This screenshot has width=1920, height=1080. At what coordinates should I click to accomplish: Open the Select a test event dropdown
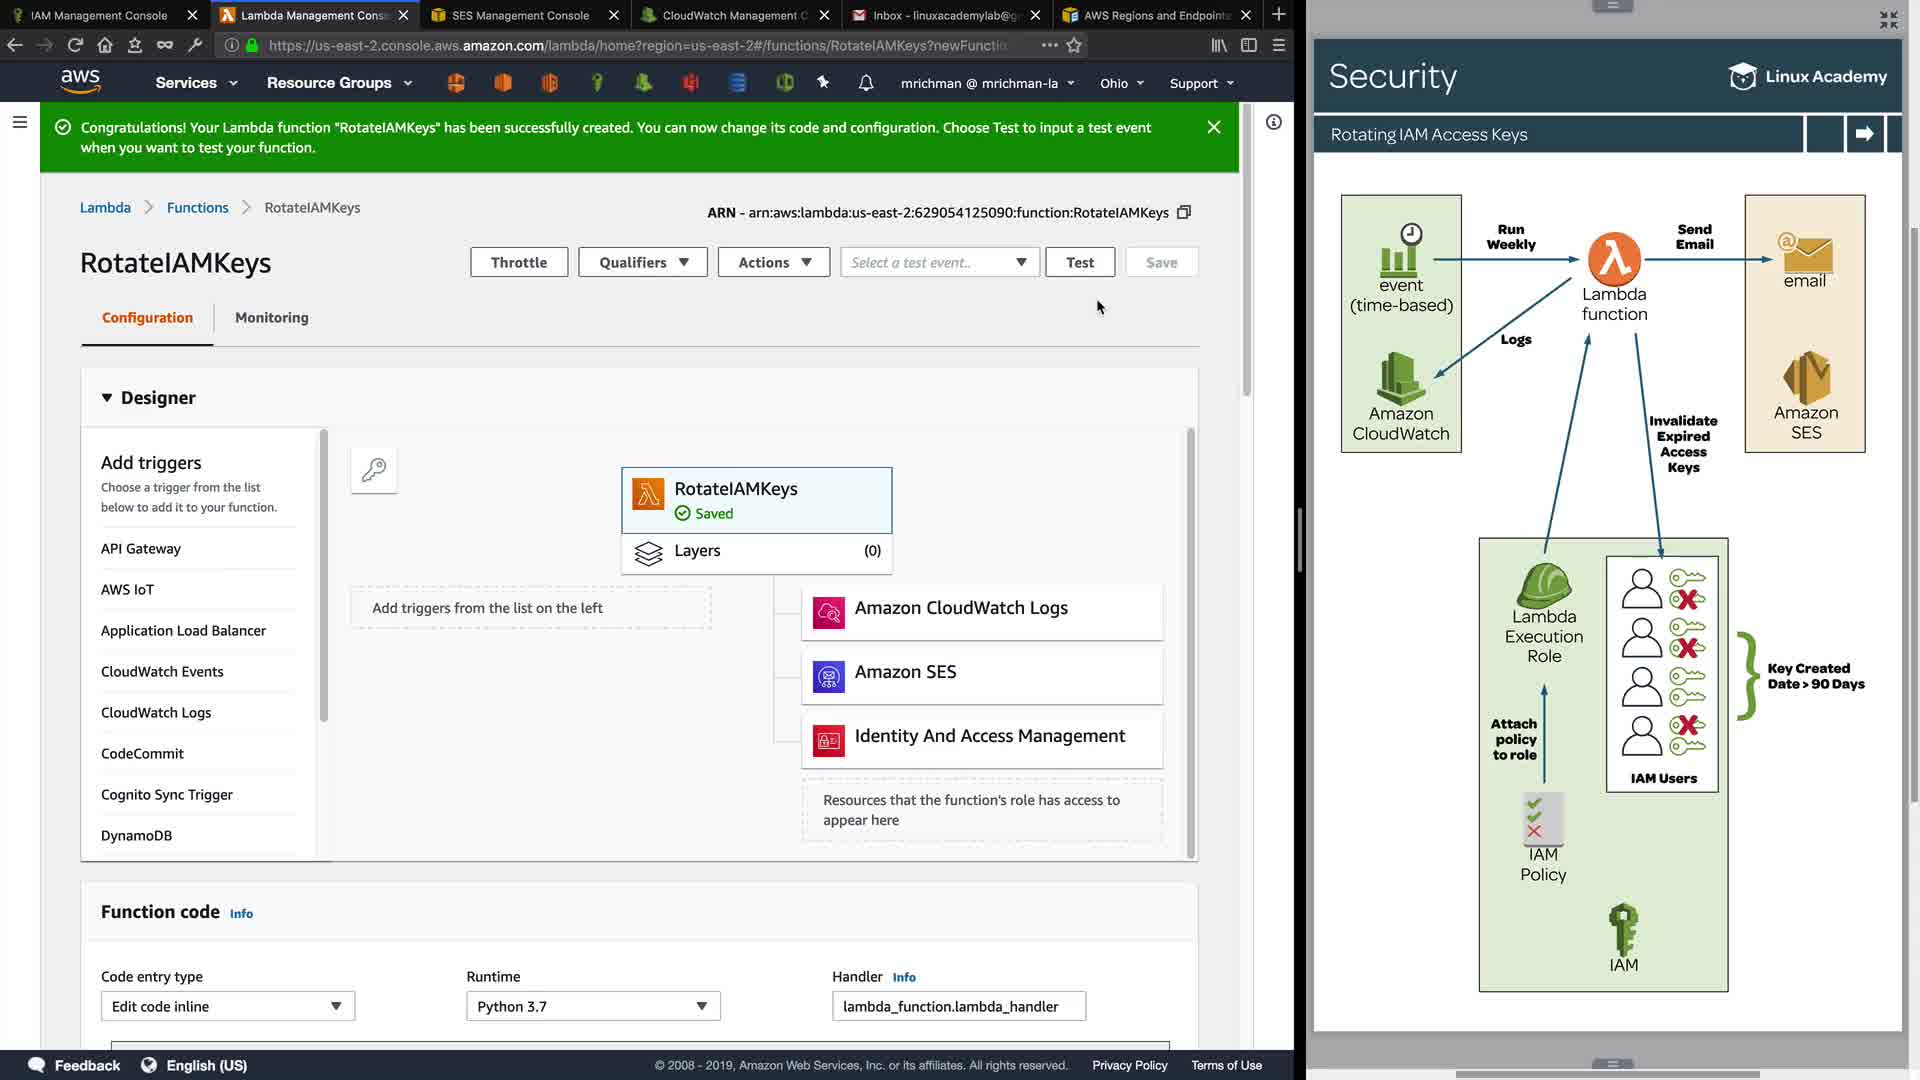coord(939,262)
